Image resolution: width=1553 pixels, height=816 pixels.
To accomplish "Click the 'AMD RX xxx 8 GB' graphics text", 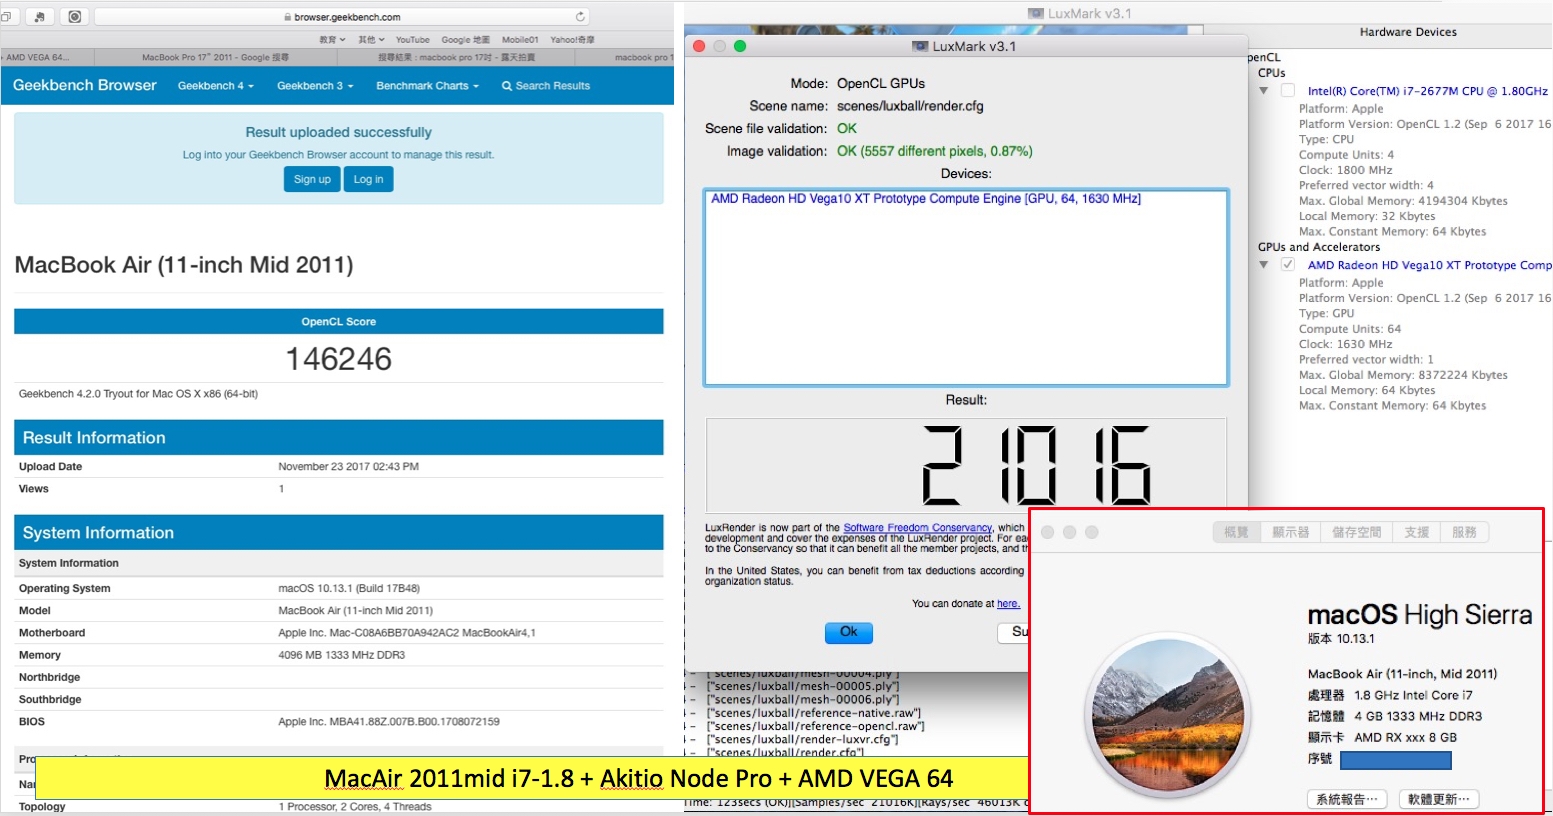I will click(1405, 738).
